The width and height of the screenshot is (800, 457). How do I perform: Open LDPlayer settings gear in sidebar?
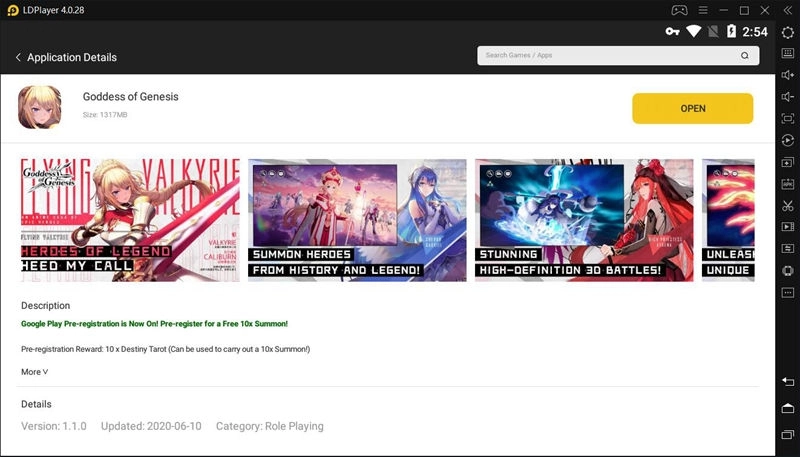tap(788, 32)
